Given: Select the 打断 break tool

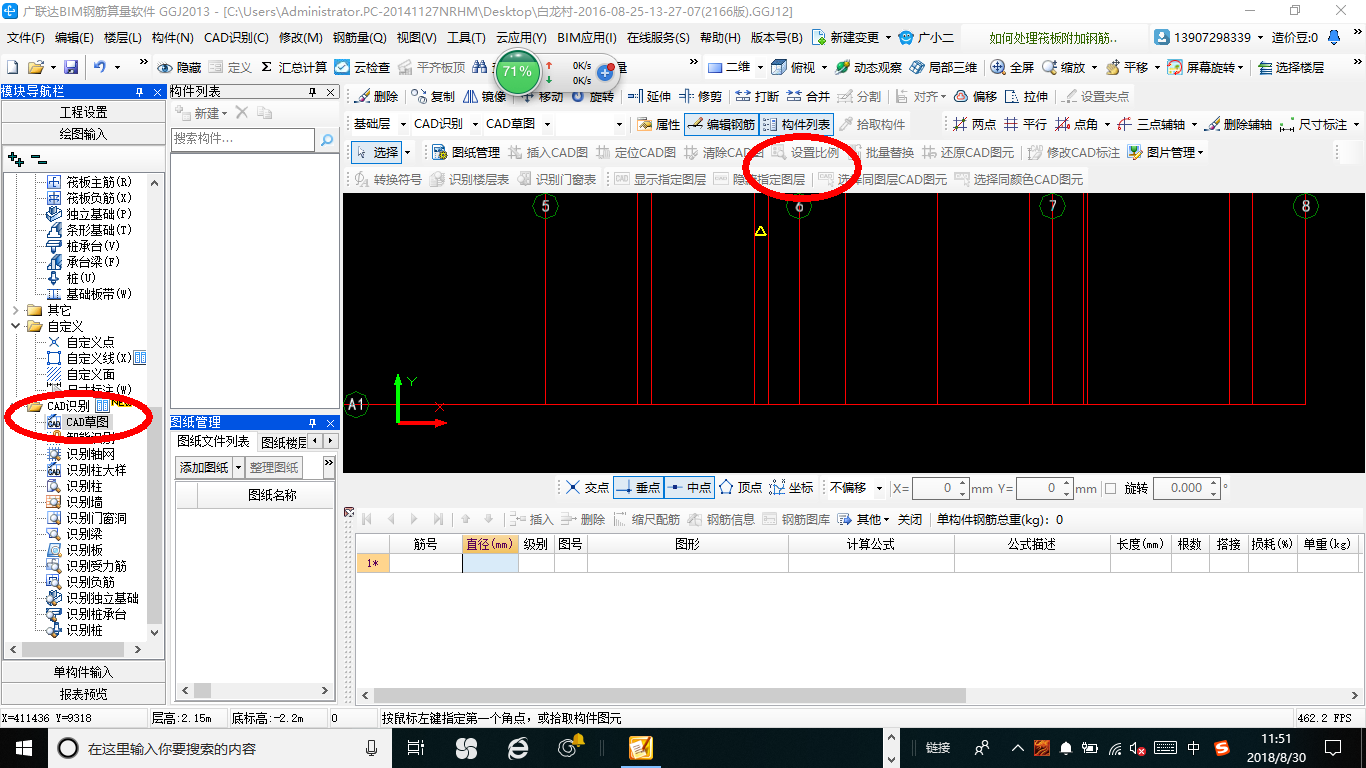Looking at the screenshot, I should click(x=757, y=97).
